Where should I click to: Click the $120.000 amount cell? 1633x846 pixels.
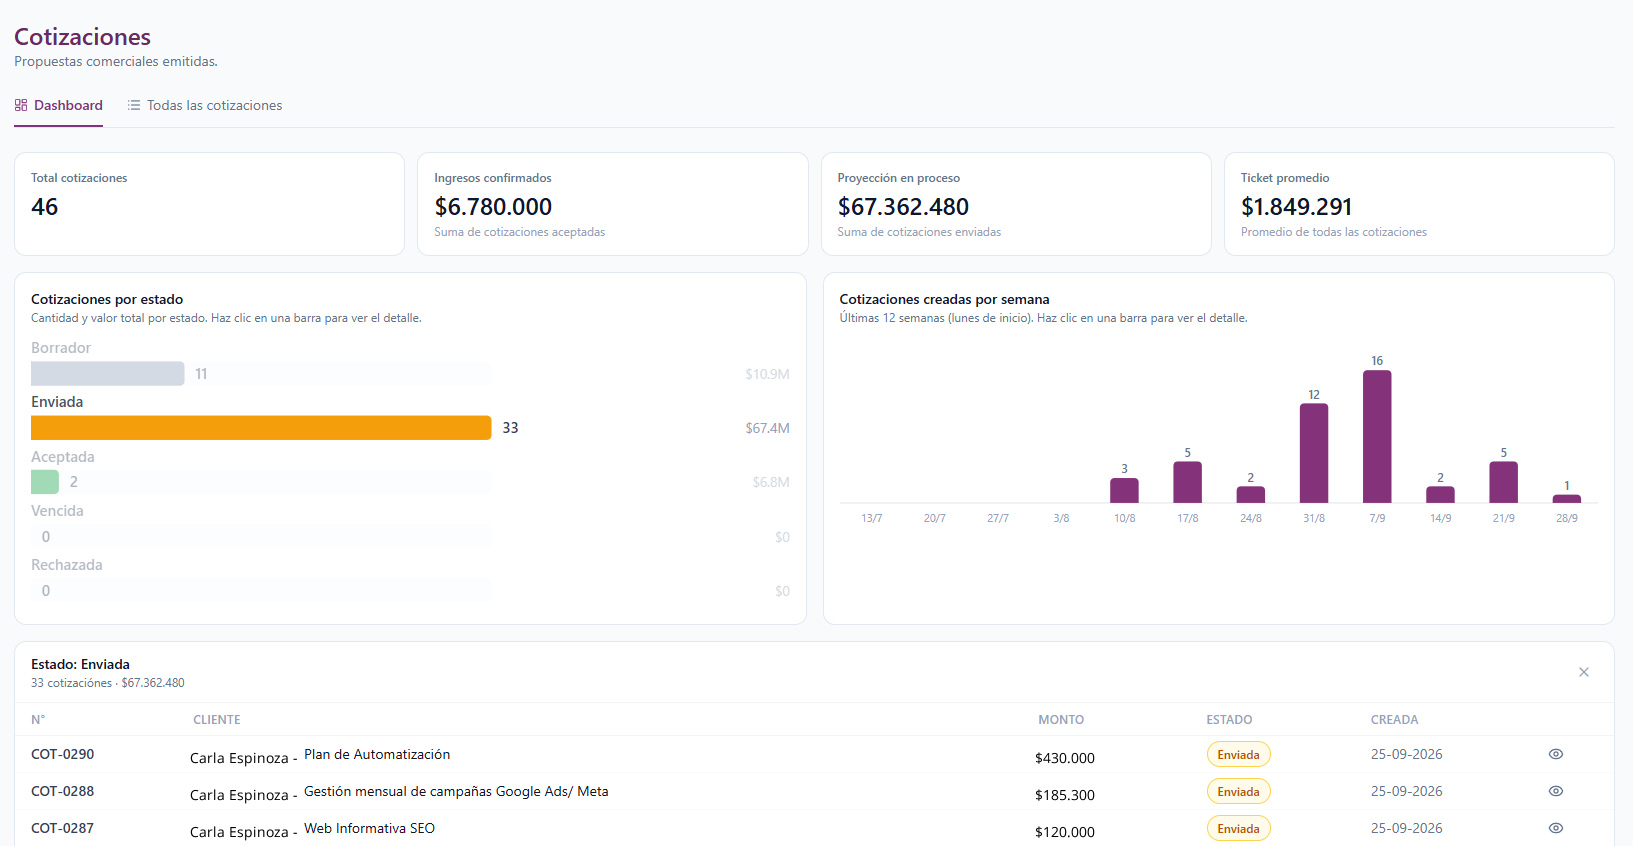click(1065, 832)
